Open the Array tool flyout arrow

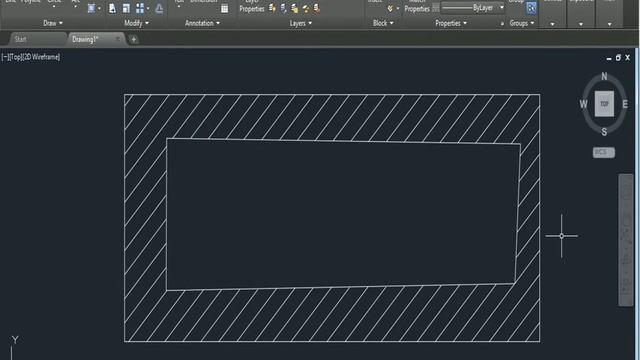coord(148,9)
